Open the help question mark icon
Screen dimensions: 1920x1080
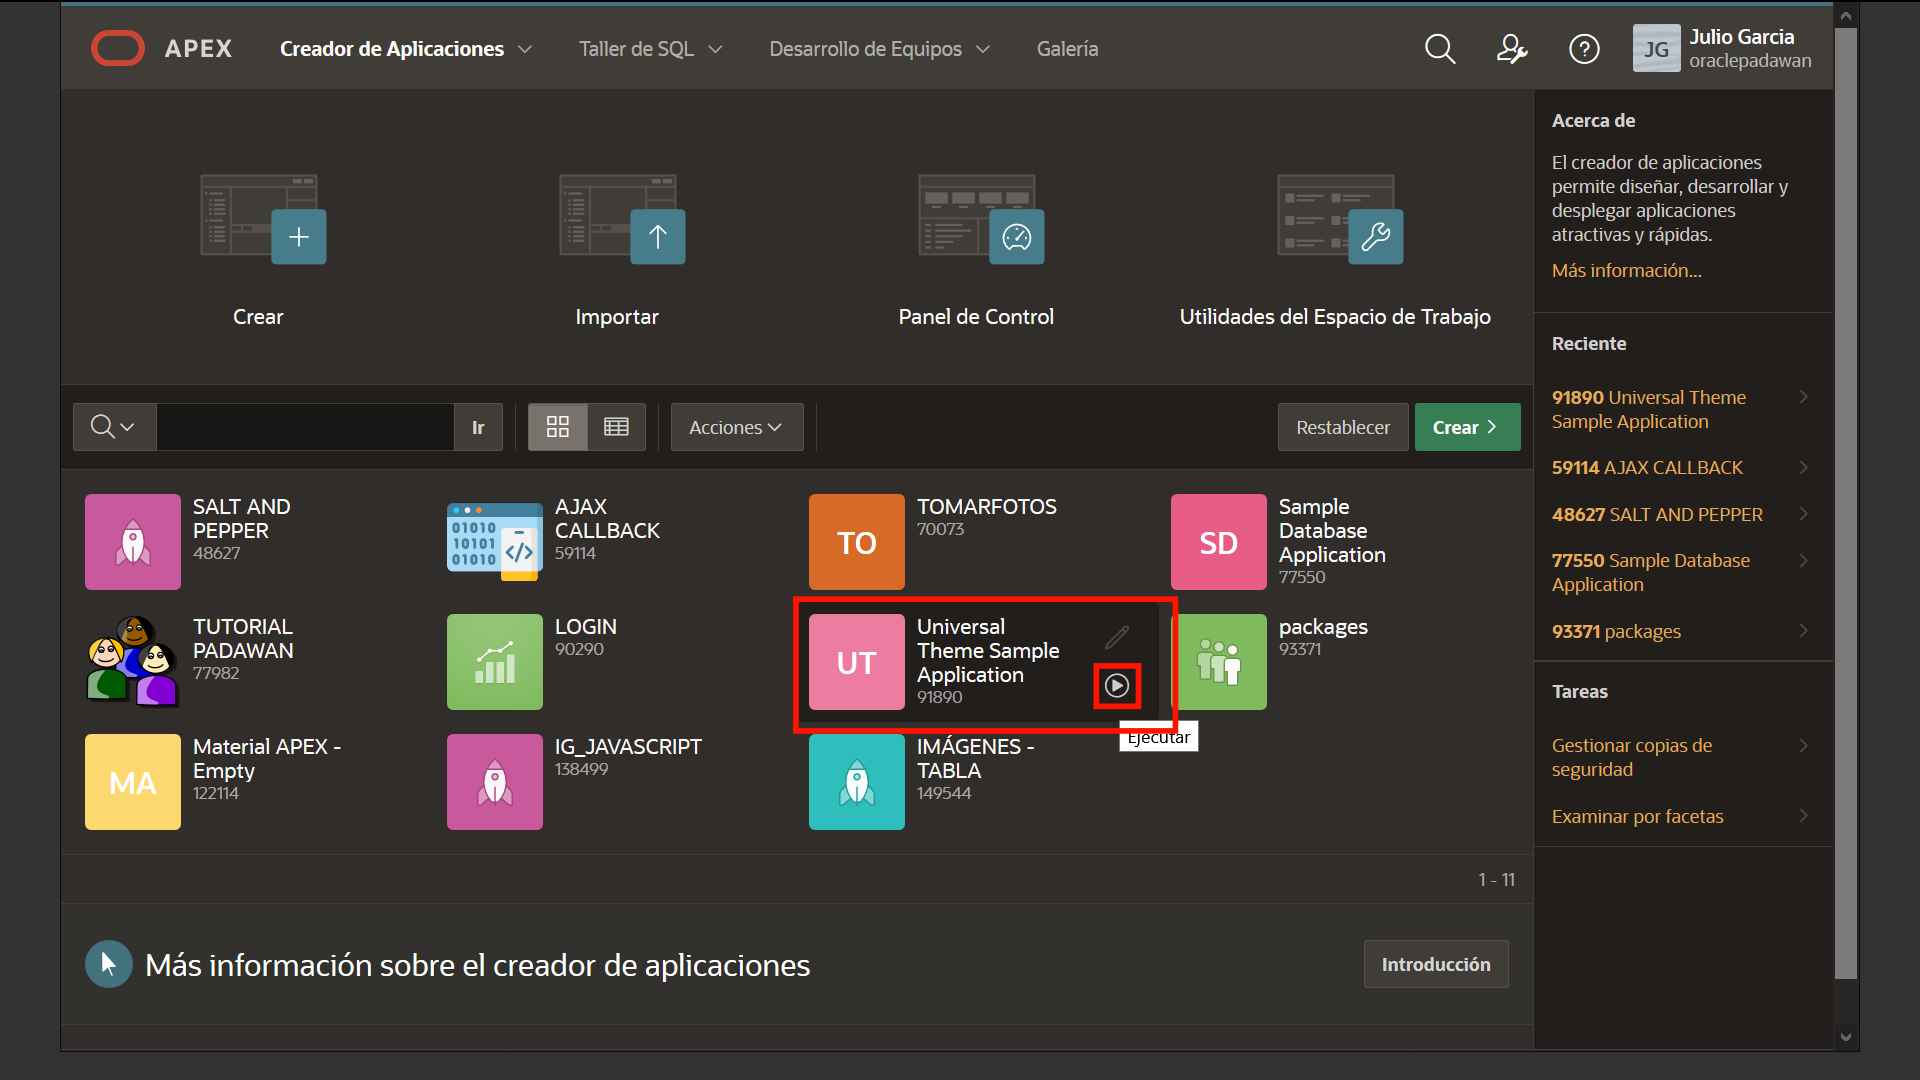[x=1584, y=48]
